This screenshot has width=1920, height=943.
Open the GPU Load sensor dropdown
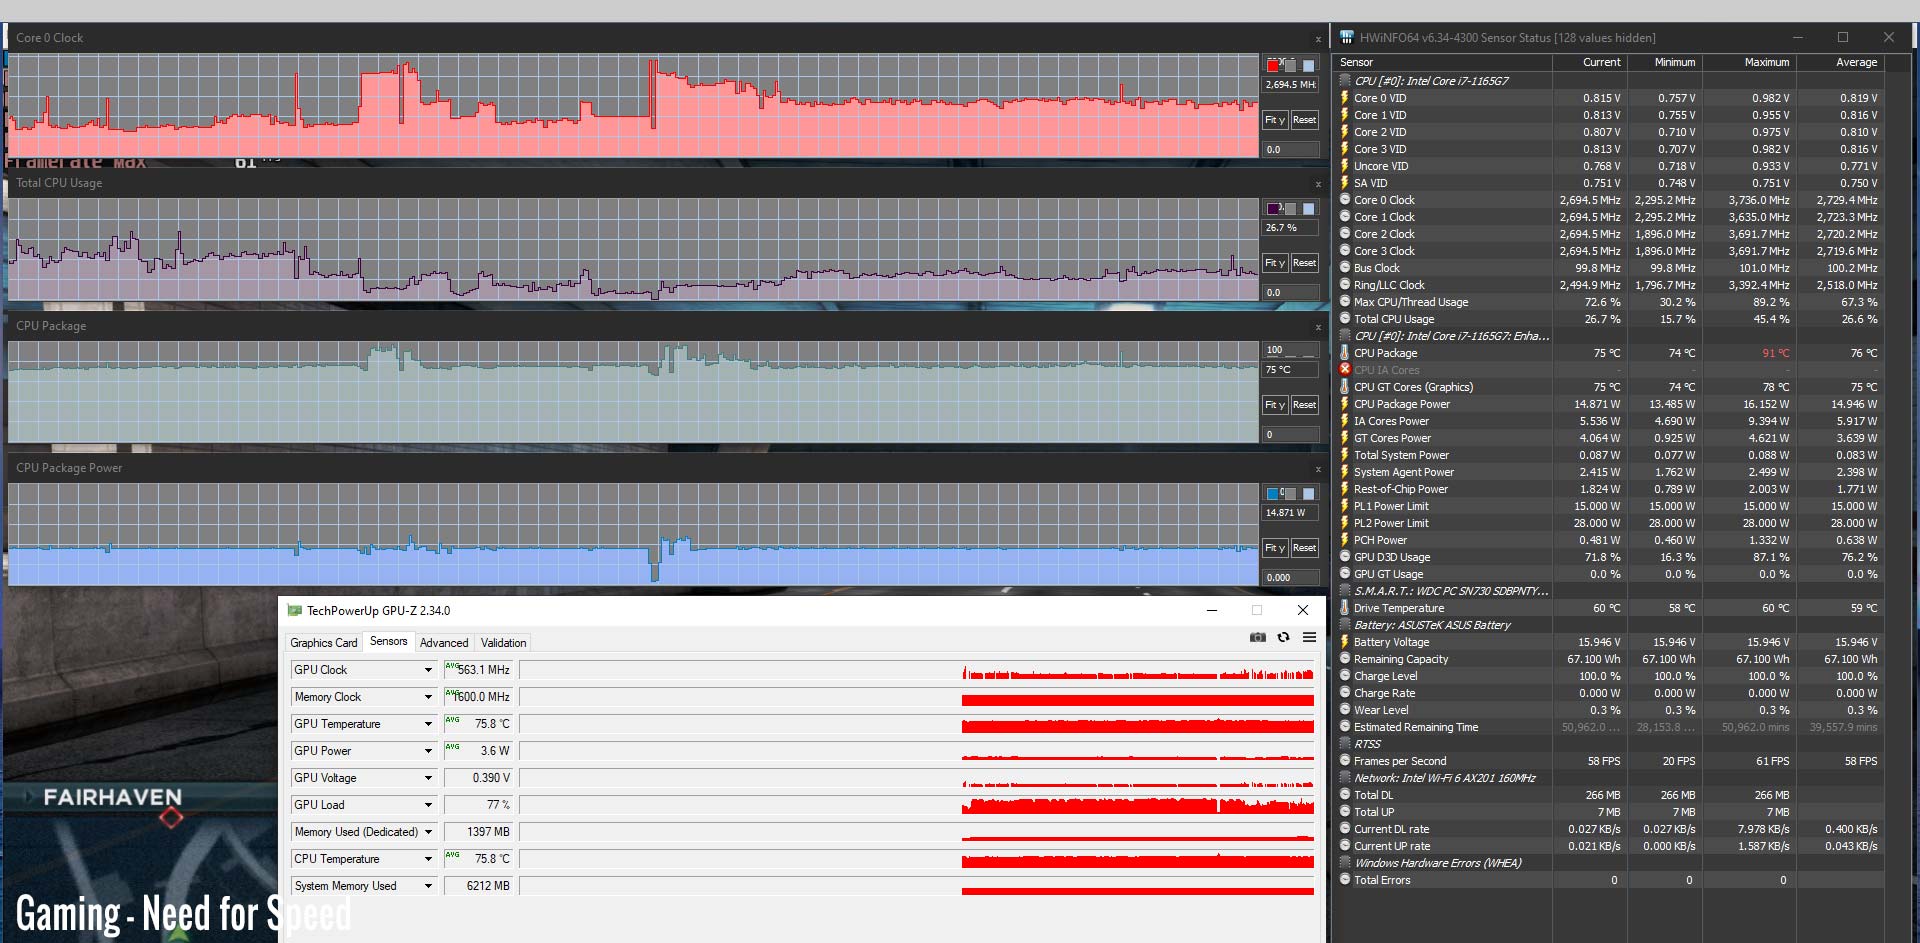pos(428,805)
